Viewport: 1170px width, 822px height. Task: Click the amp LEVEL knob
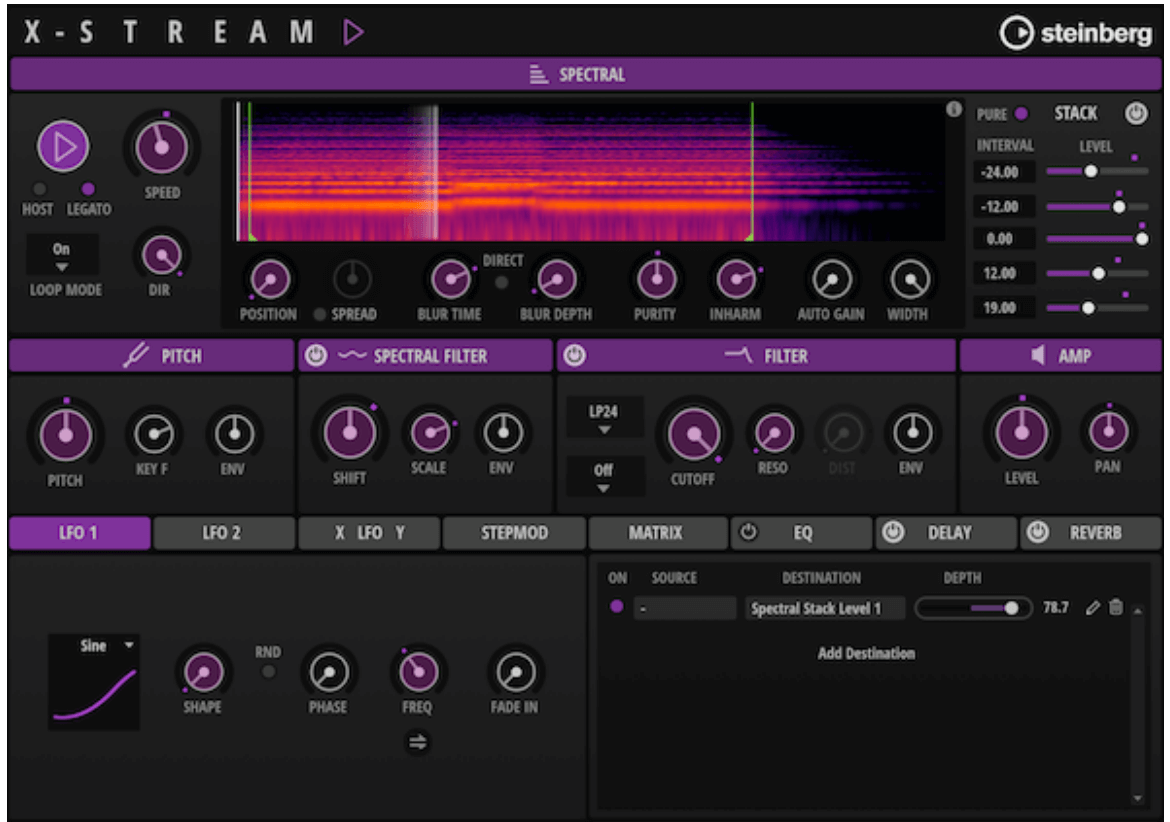click(1021, 432)
